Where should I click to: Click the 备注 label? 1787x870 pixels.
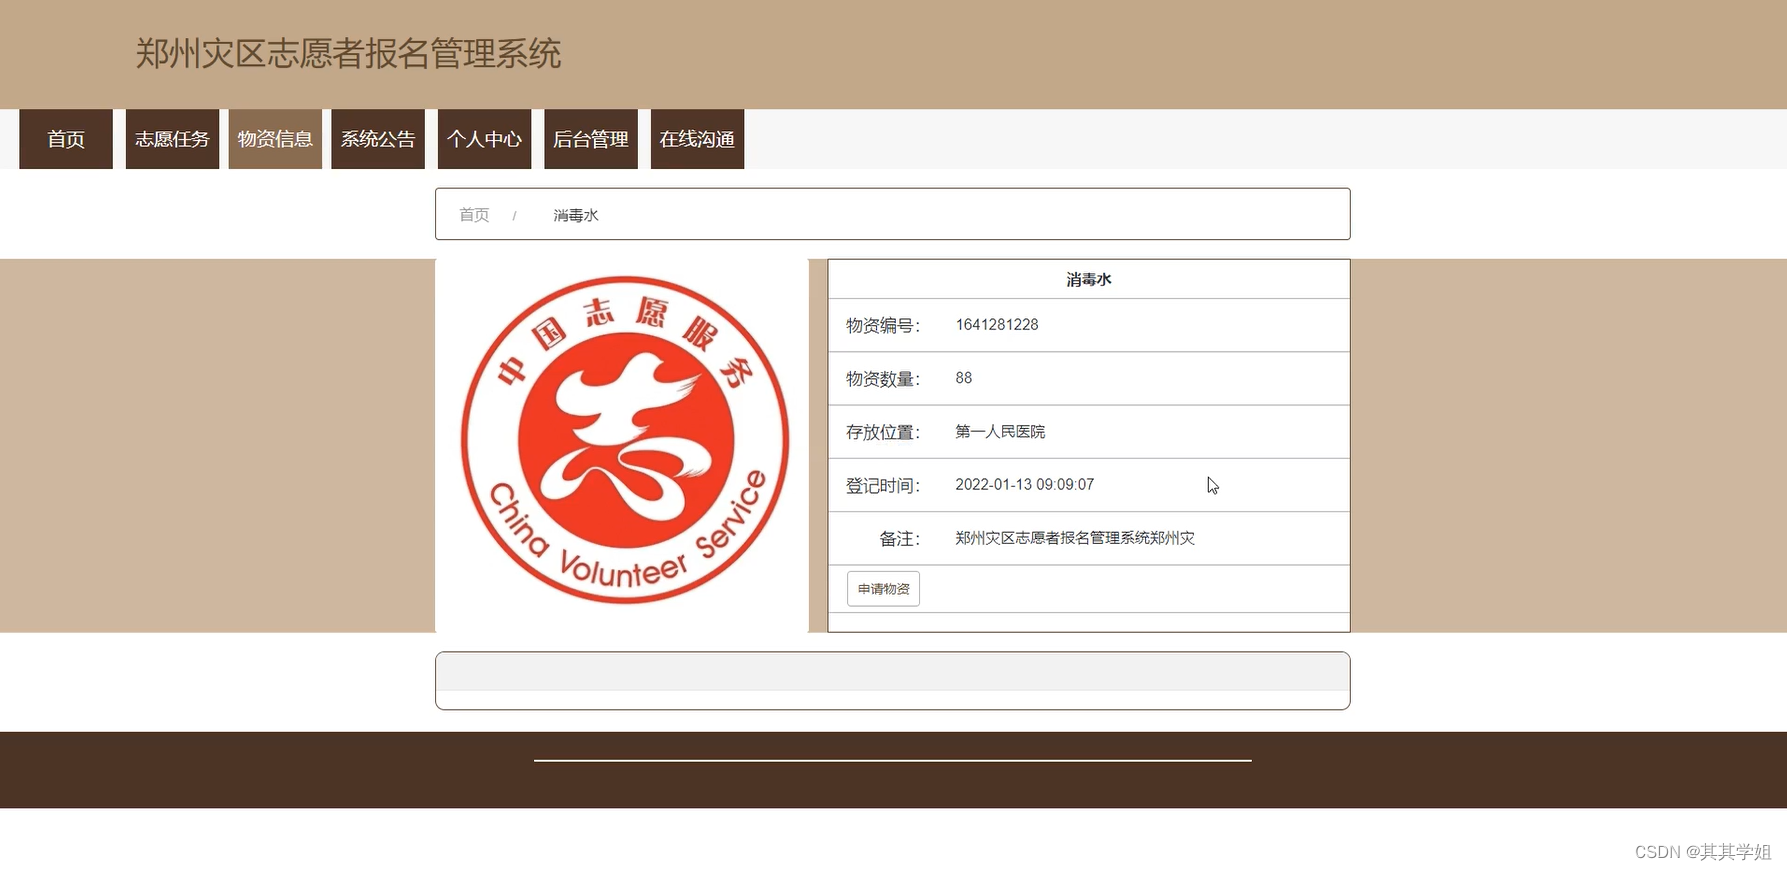[900, 538]
